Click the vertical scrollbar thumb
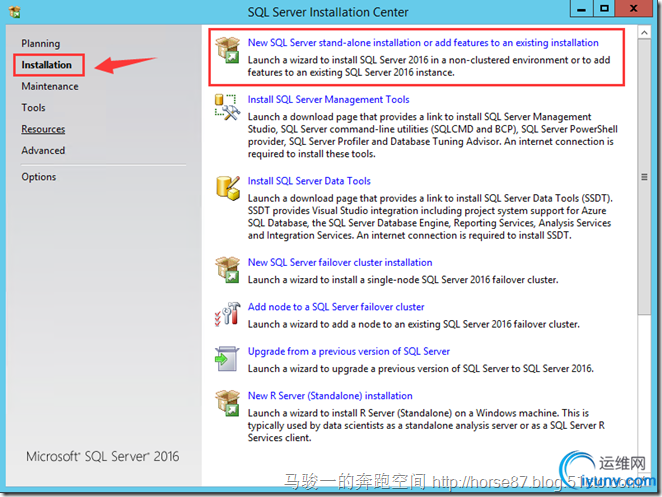This screenshot has height=497, width=662. coord(644,177)
